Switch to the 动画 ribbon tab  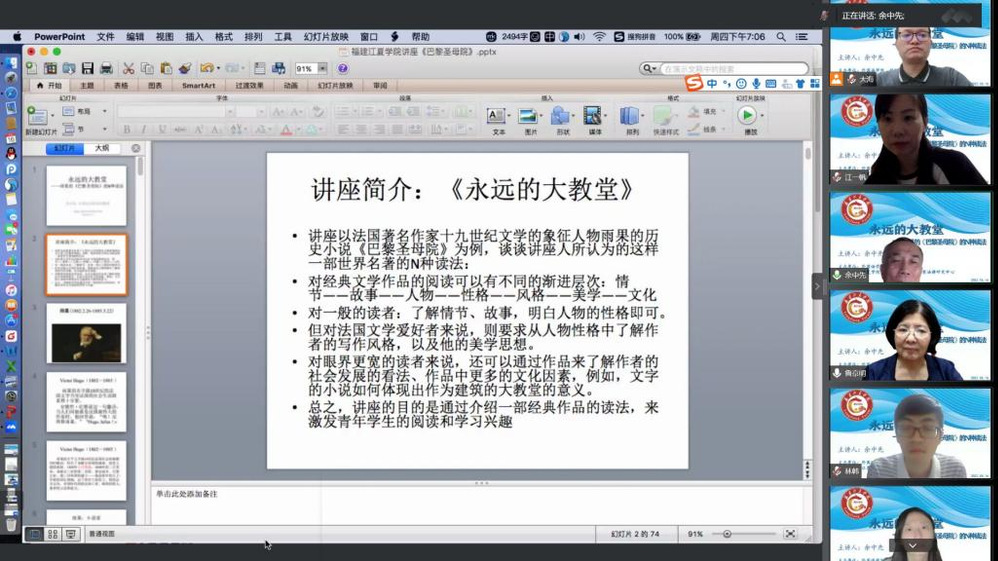290,86
